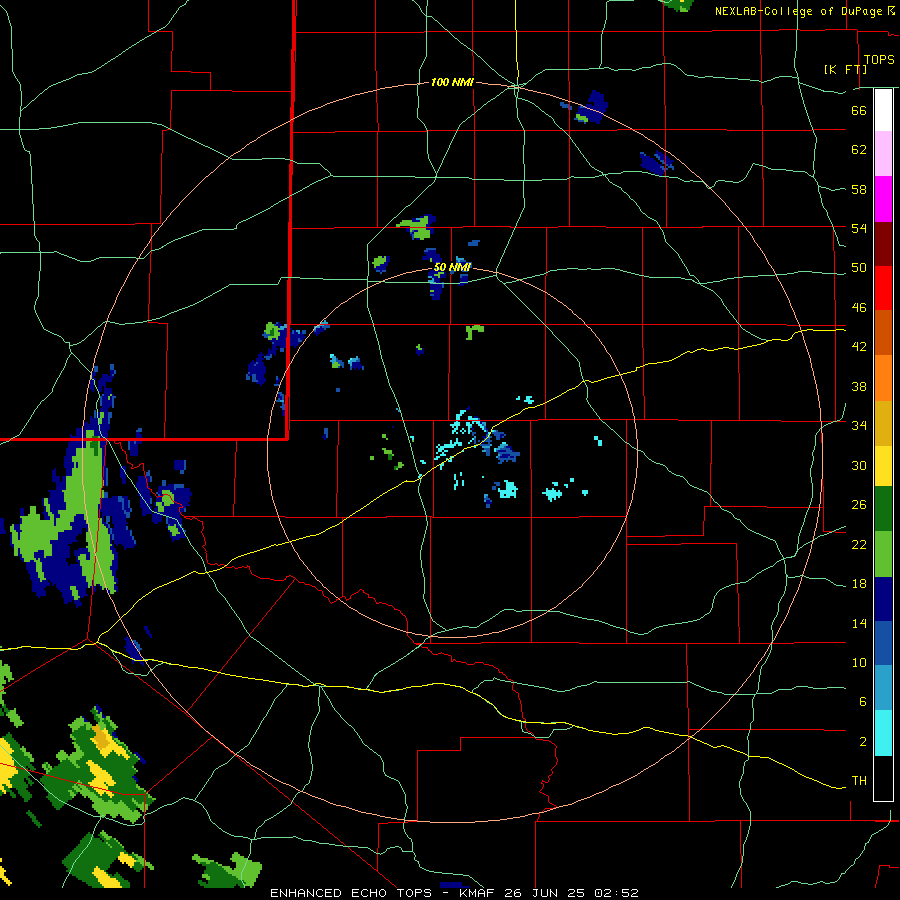The image size is (900, 900).
Task: Select the magenta legend color block
Action: point(883,199)
